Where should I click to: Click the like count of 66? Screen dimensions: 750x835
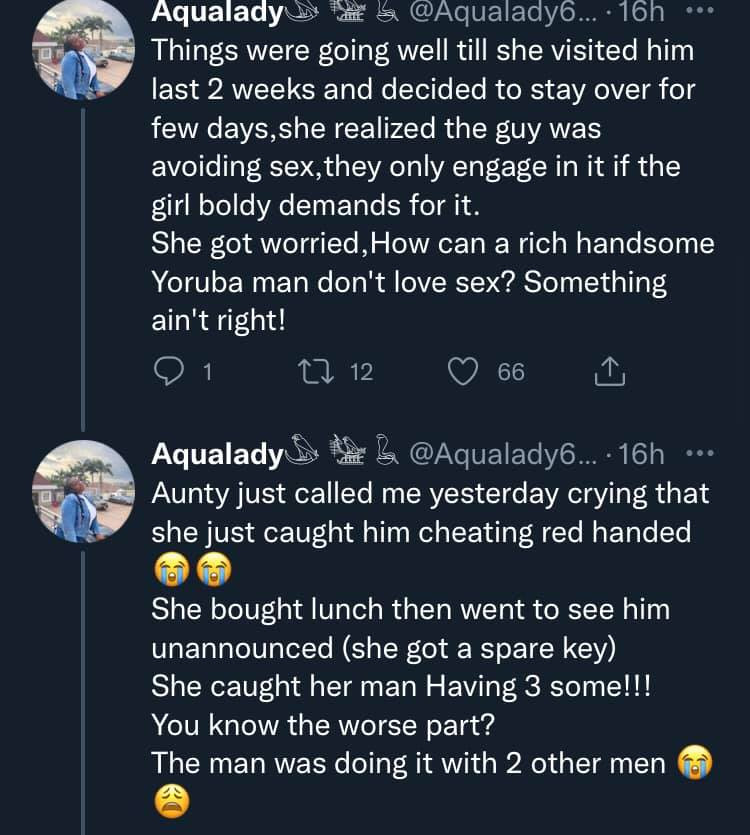(510, 372)
